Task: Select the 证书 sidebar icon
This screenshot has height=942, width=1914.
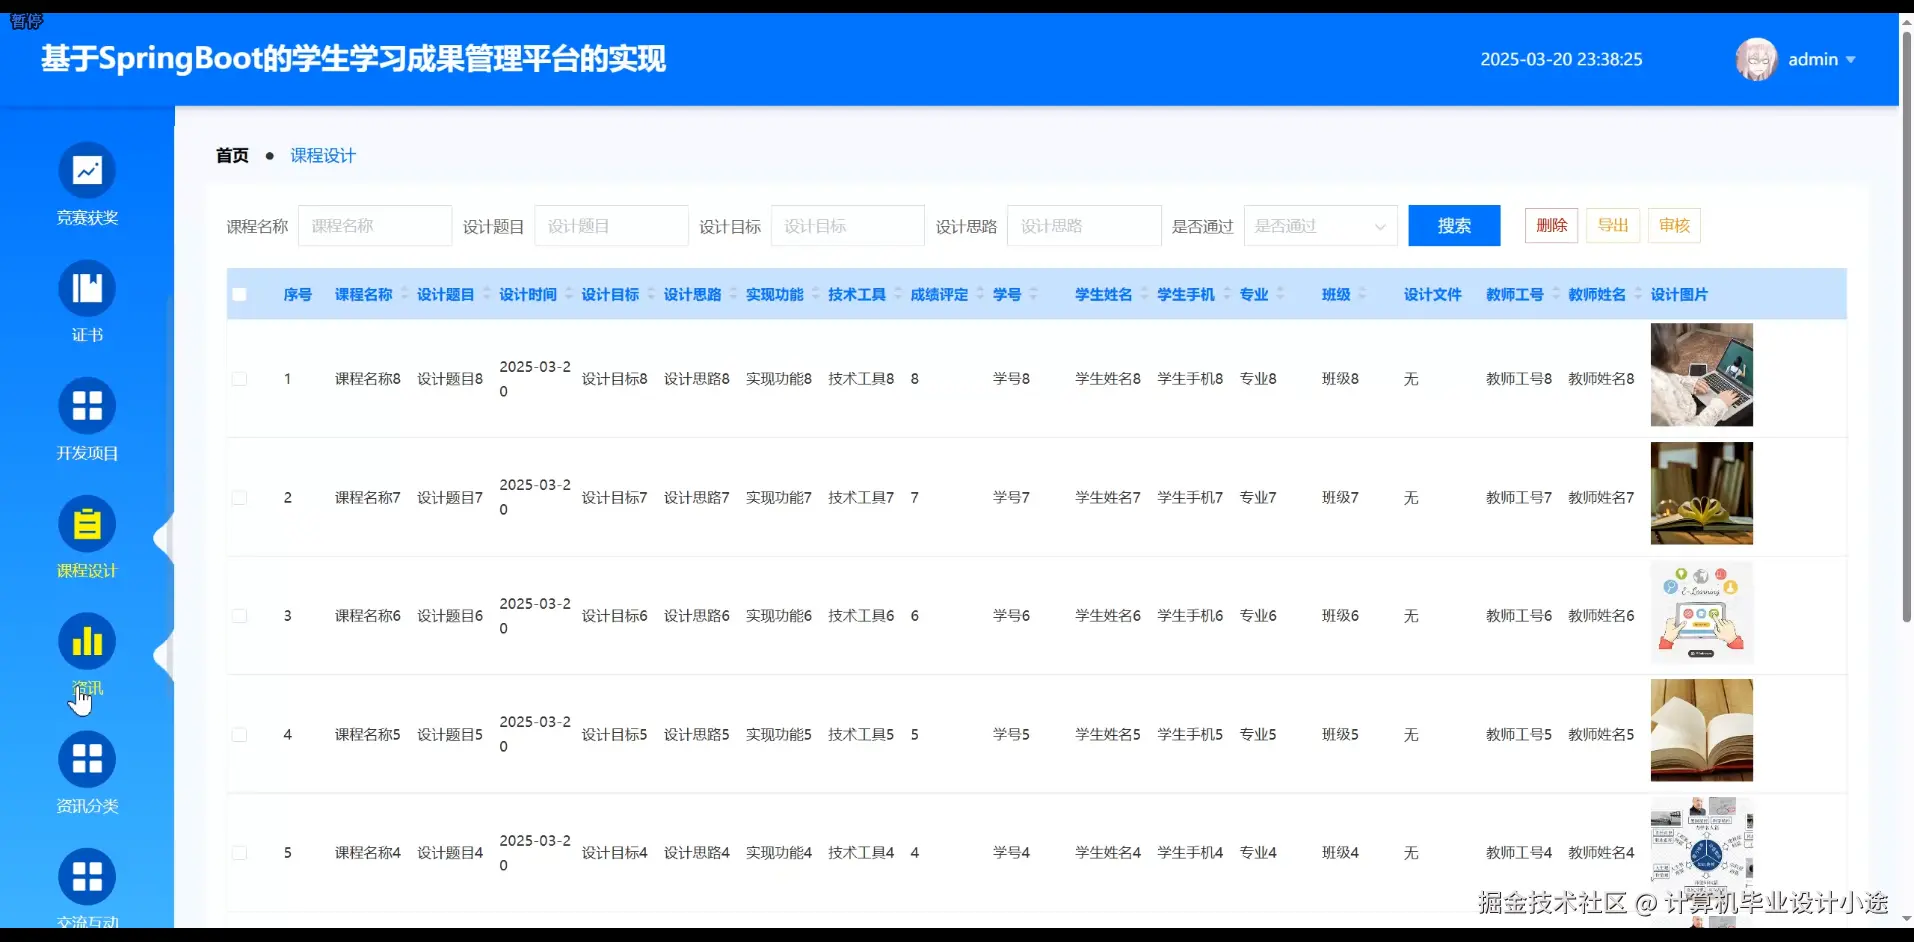Action: pyautogui.click(x=87, y=300)
